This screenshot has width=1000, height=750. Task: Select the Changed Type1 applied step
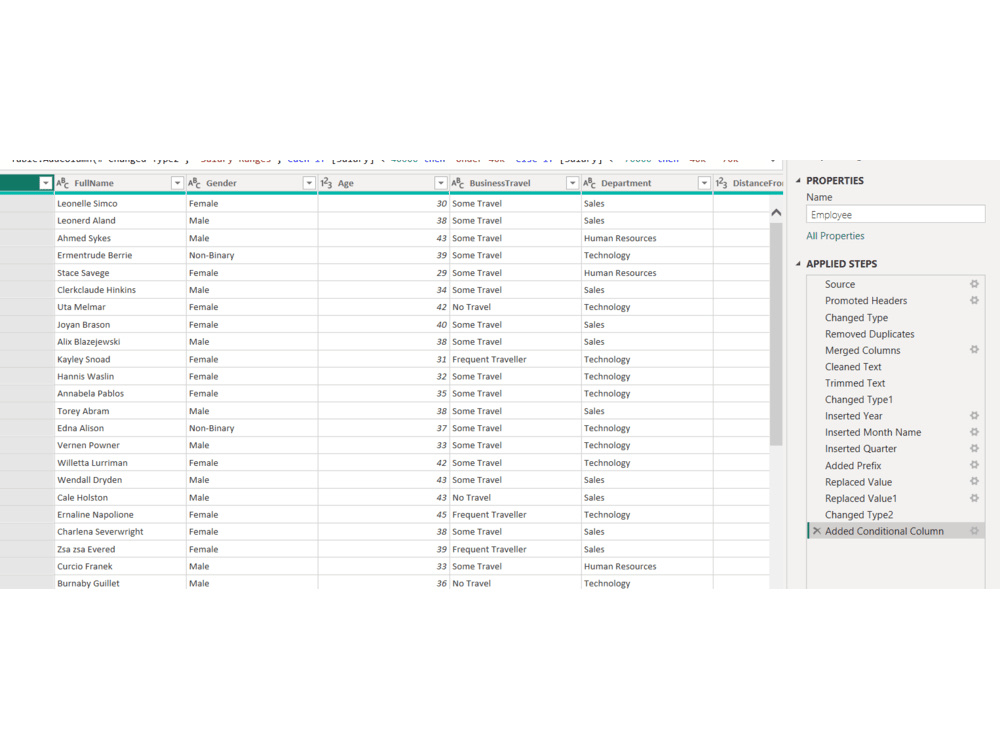click(858, 399)
